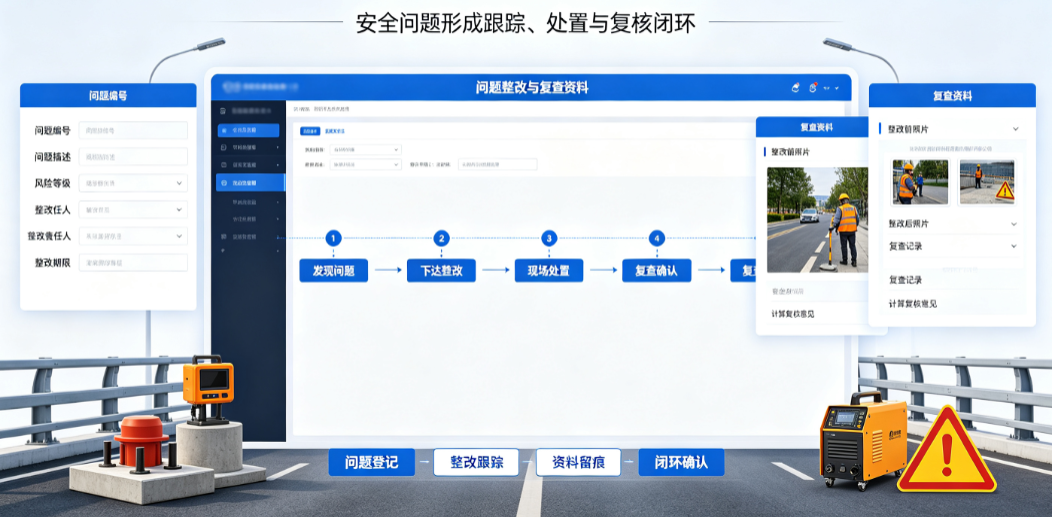Select the filled blue pill tab above the filters
Image resolution: width=1052 pixels, height=517 pixels.
(309, 131)
